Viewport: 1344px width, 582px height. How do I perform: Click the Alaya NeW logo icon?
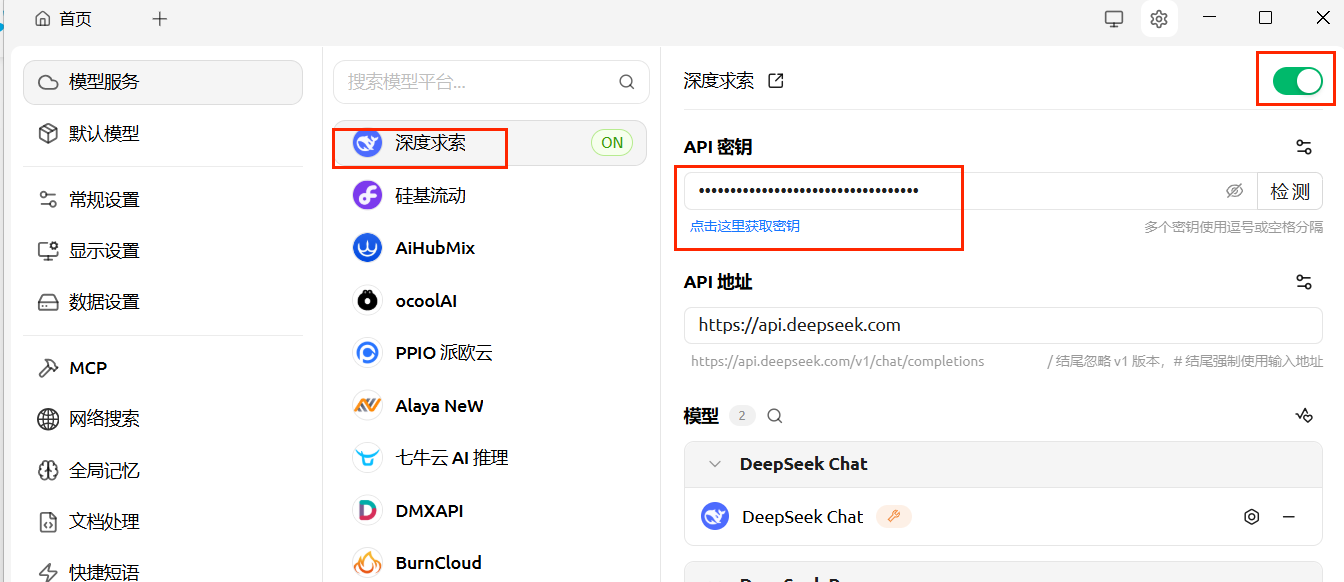(367, 405)
